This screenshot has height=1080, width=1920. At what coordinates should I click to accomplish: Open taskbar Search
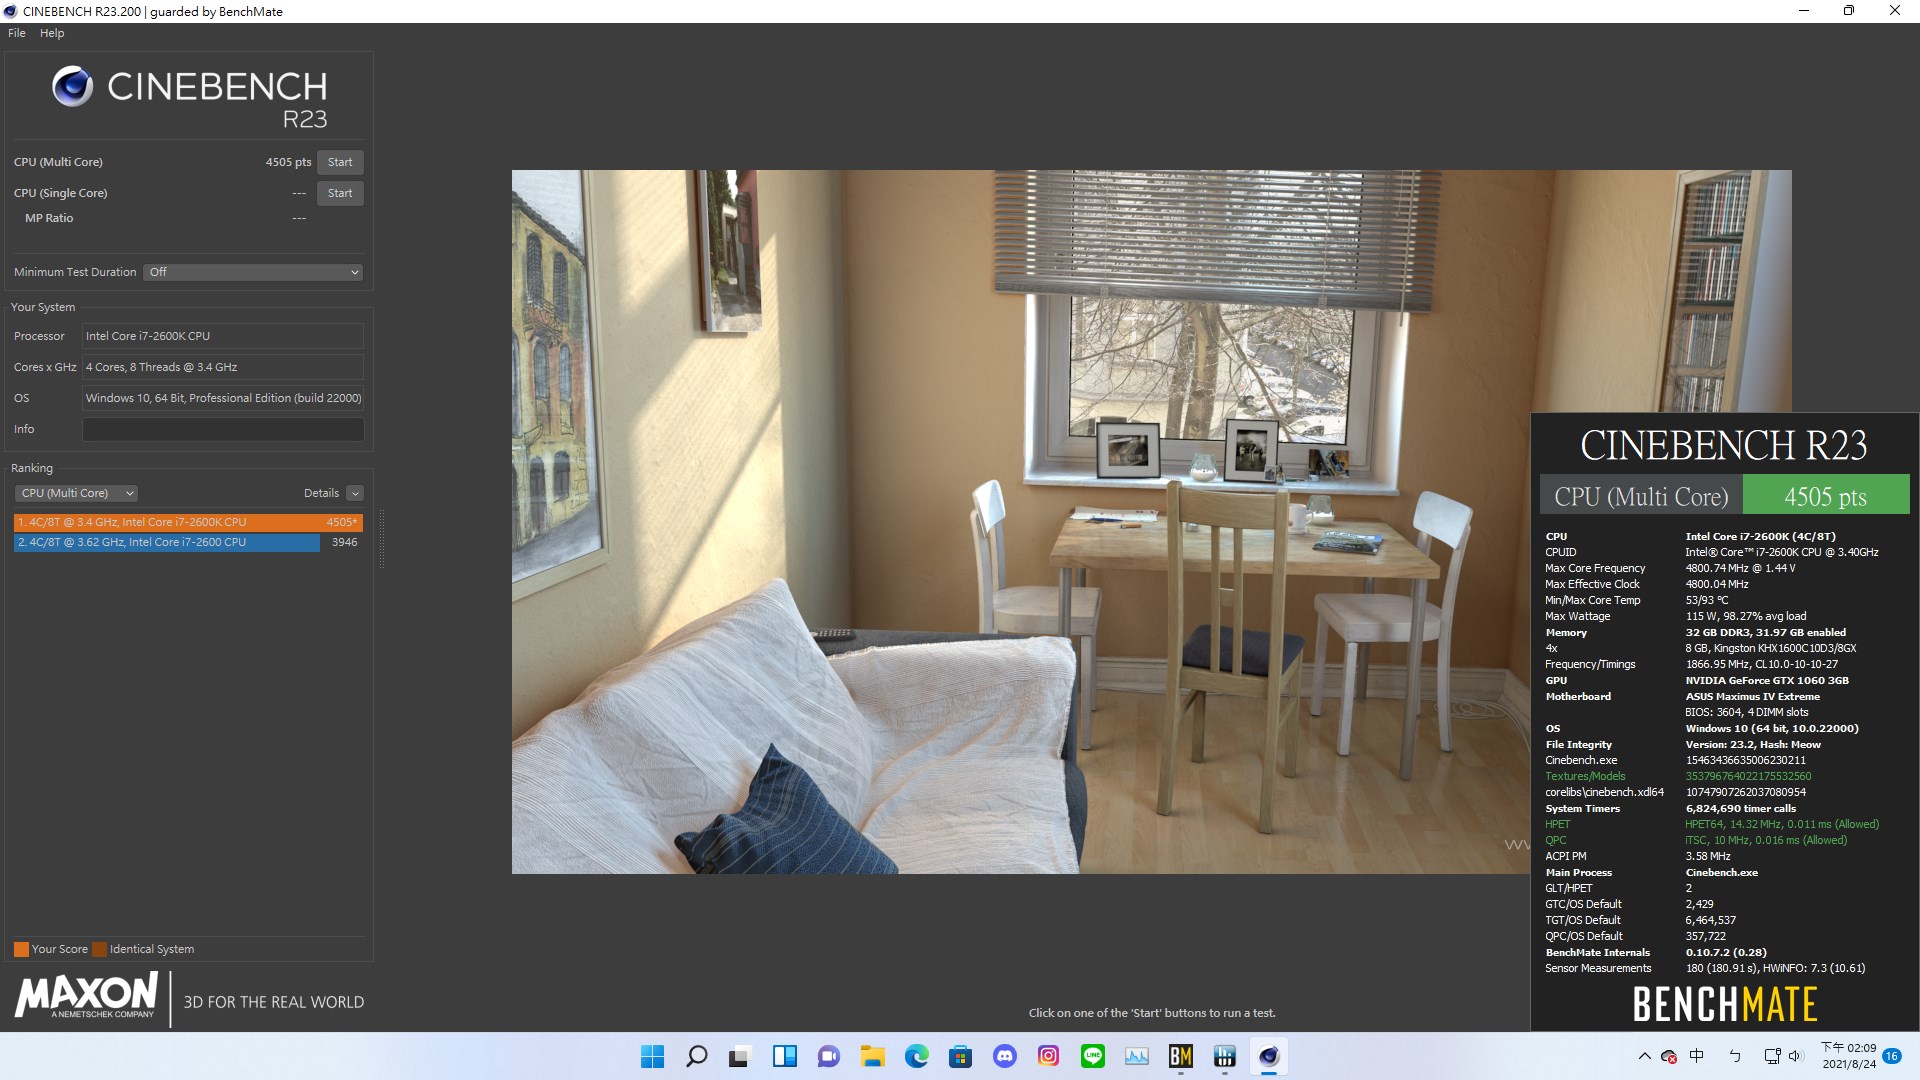pos(696,1056)
